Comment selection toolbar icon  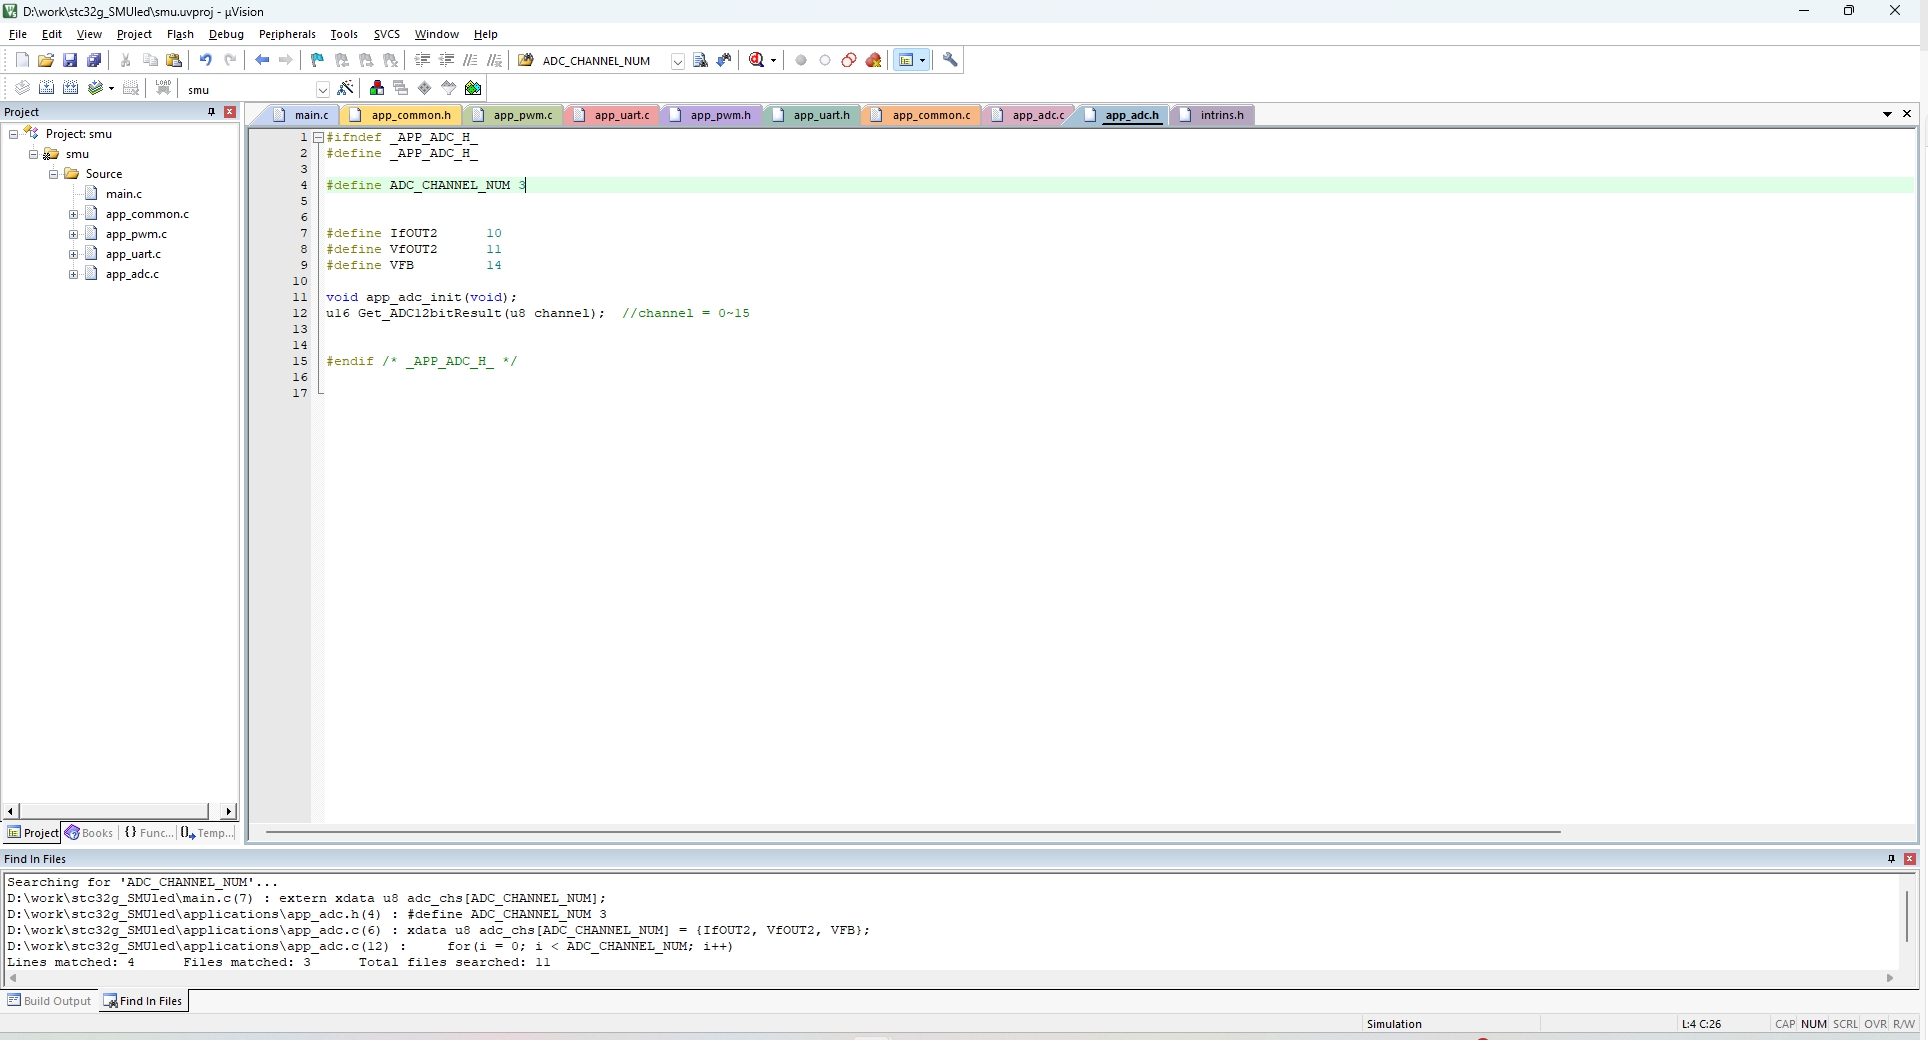[x=470, y=60]
